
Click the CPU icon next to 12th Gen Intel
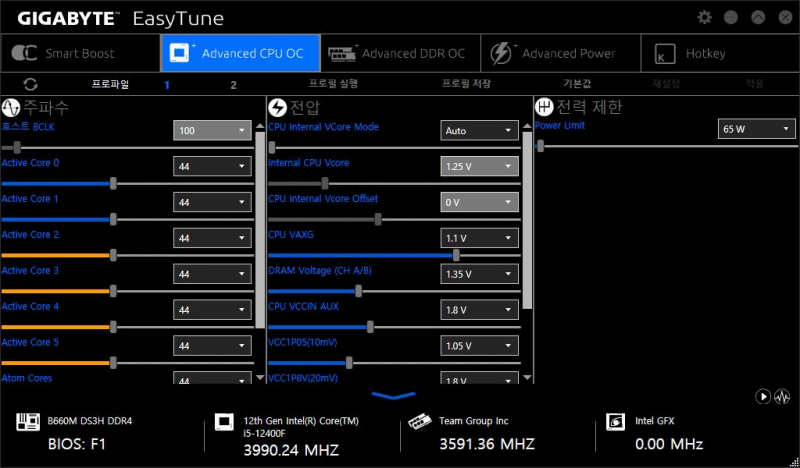pyautogui.click(x=224, y=422)
